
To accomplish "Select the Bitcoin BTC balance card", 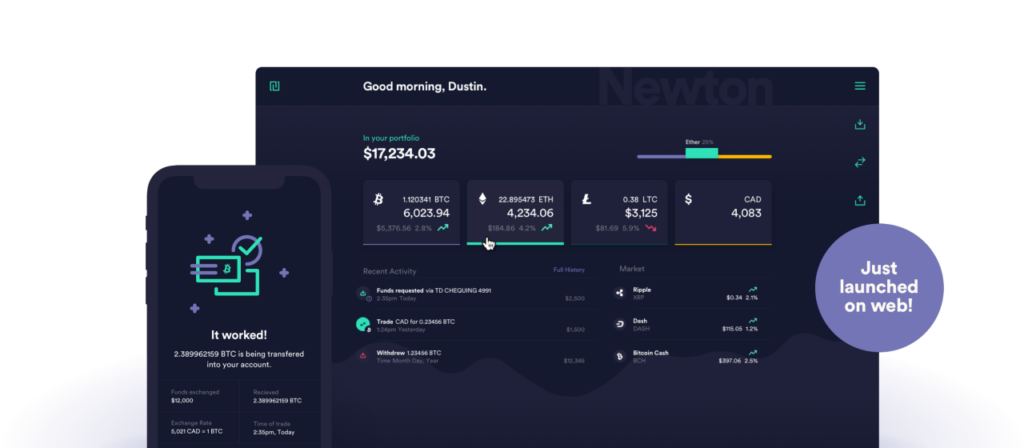I will click(x=411, y=212).
